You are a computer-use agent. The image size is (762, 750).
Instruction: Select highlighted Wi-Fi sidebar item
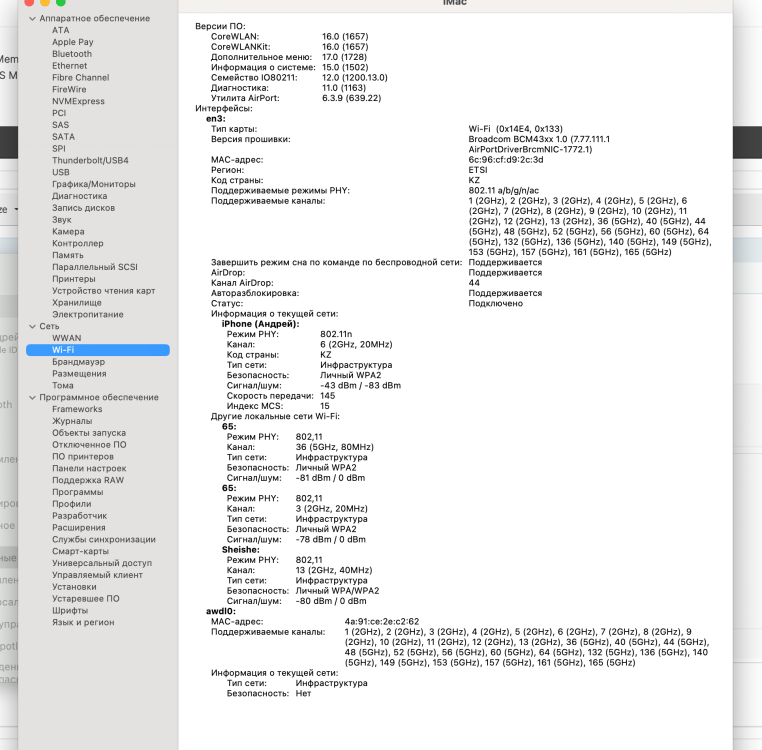click(x=98, y=350)
